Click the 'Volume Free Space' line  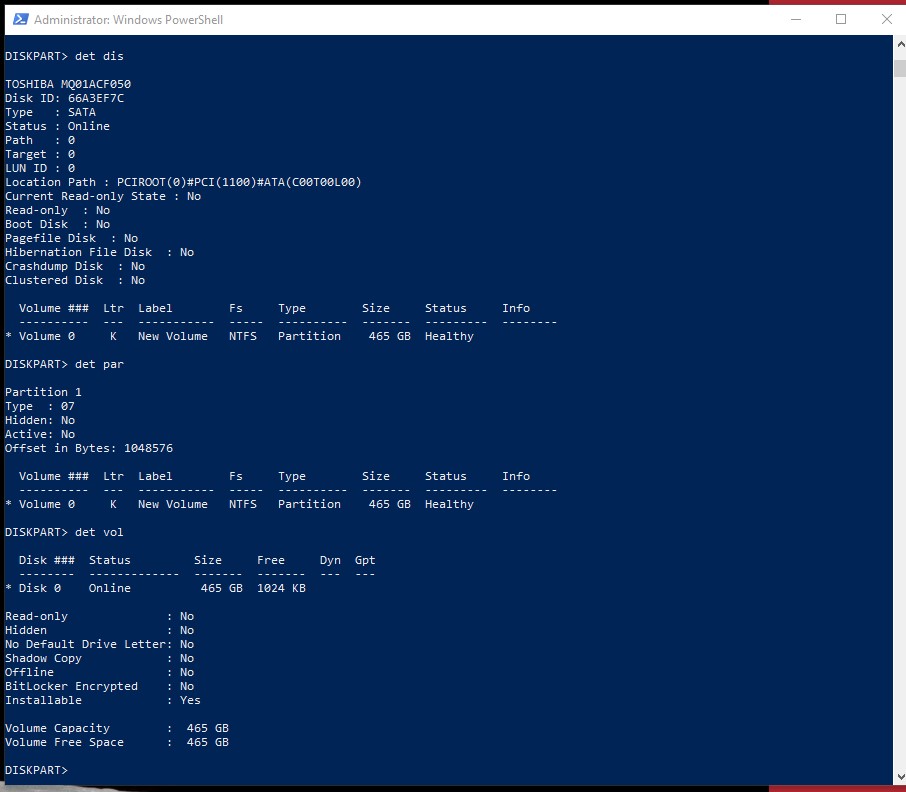[117, 742]
